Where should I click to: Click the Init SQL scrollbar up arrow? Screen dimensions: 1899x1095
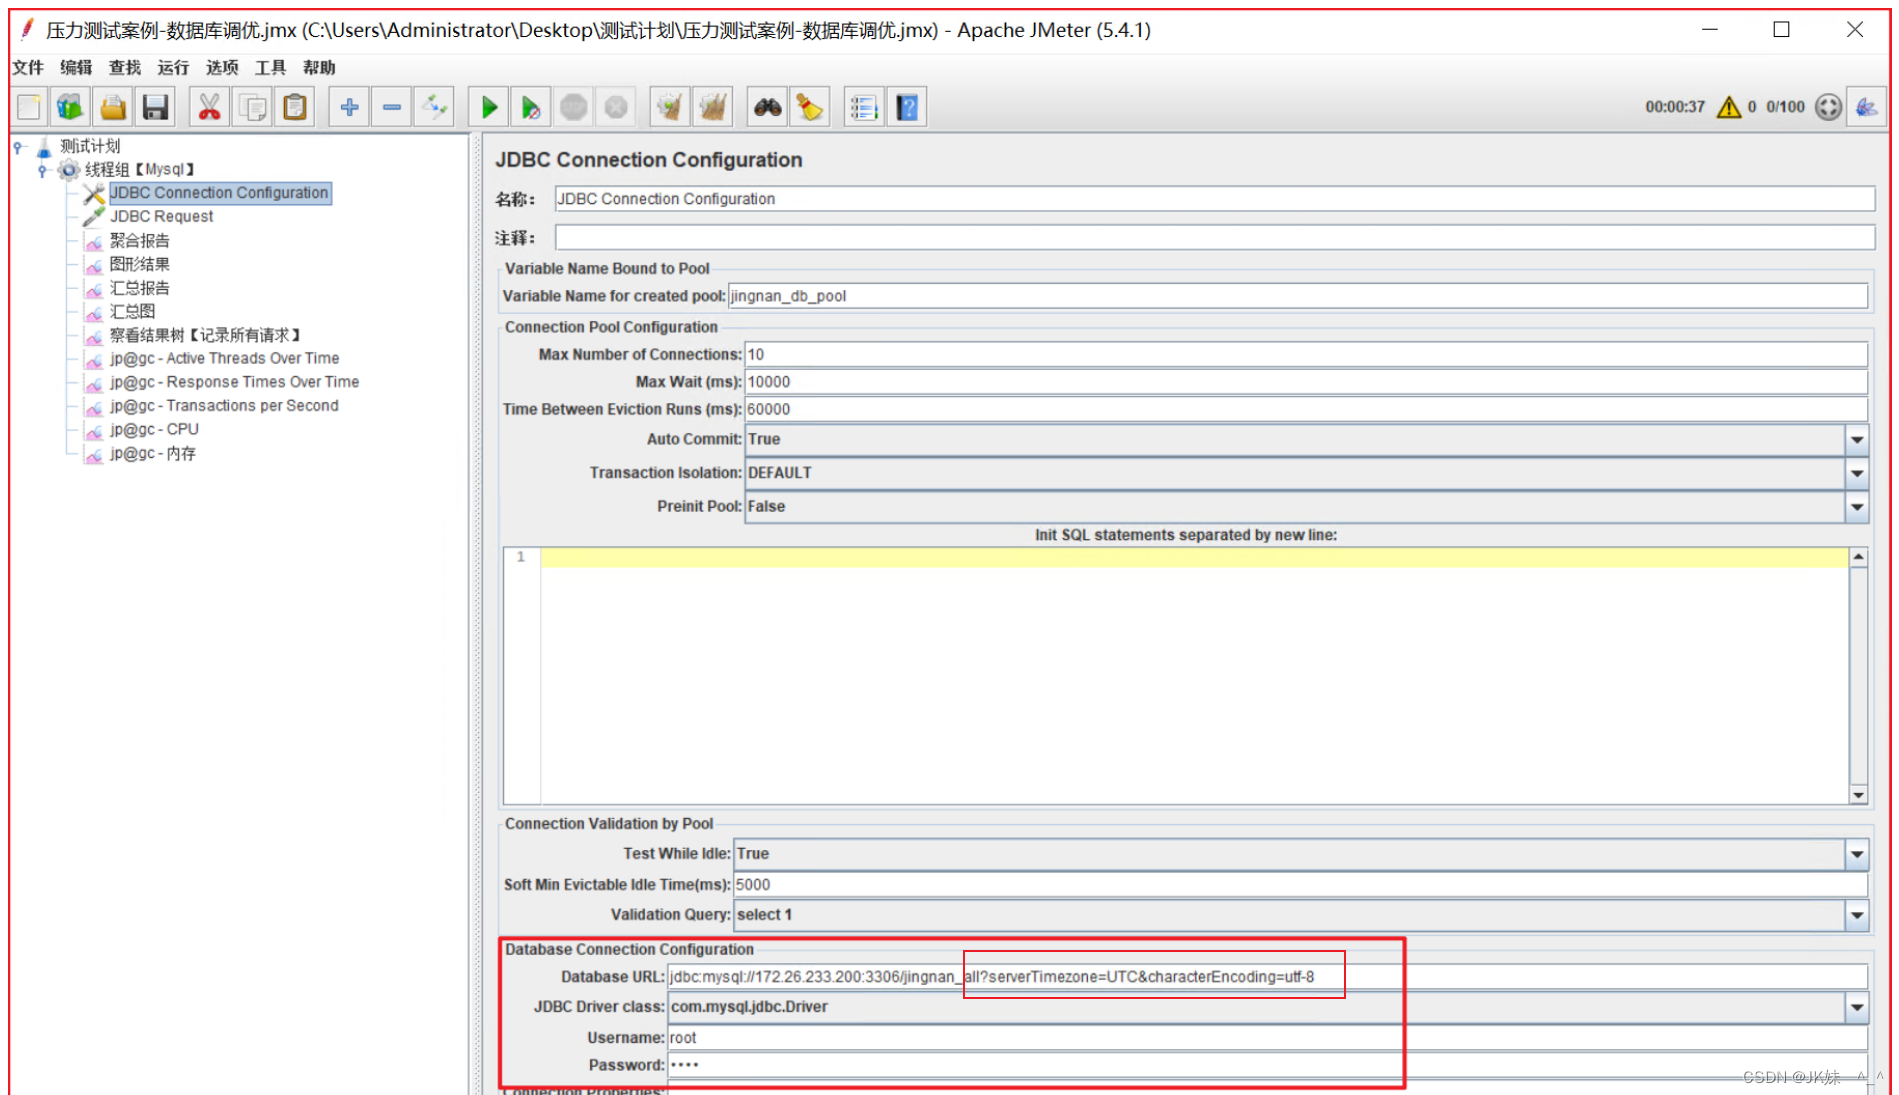[1858, 557]
